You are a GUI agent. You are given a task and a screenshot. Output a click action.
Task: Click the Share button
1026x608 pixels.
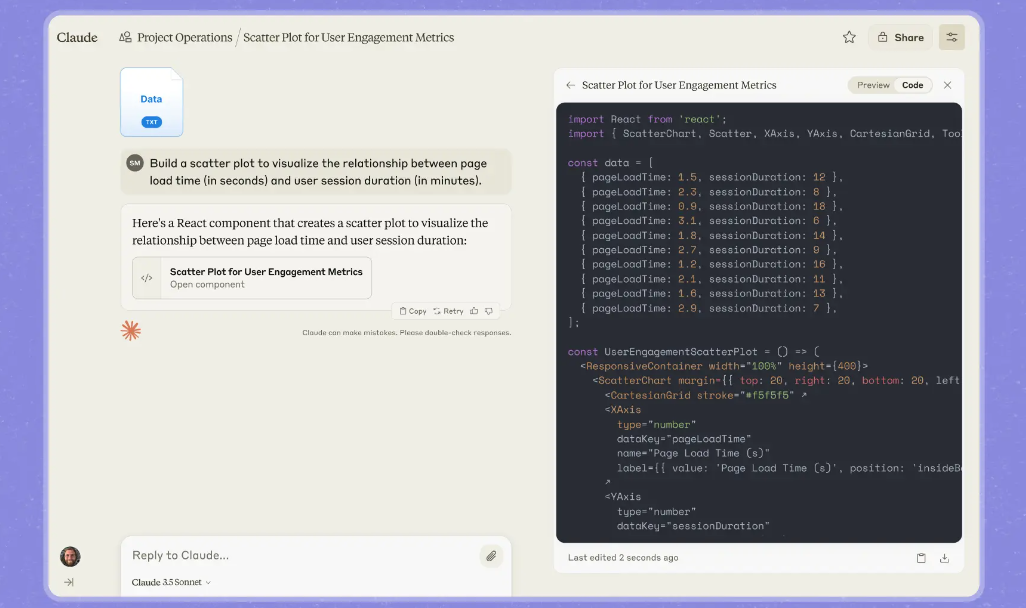[x=900, y=37]
